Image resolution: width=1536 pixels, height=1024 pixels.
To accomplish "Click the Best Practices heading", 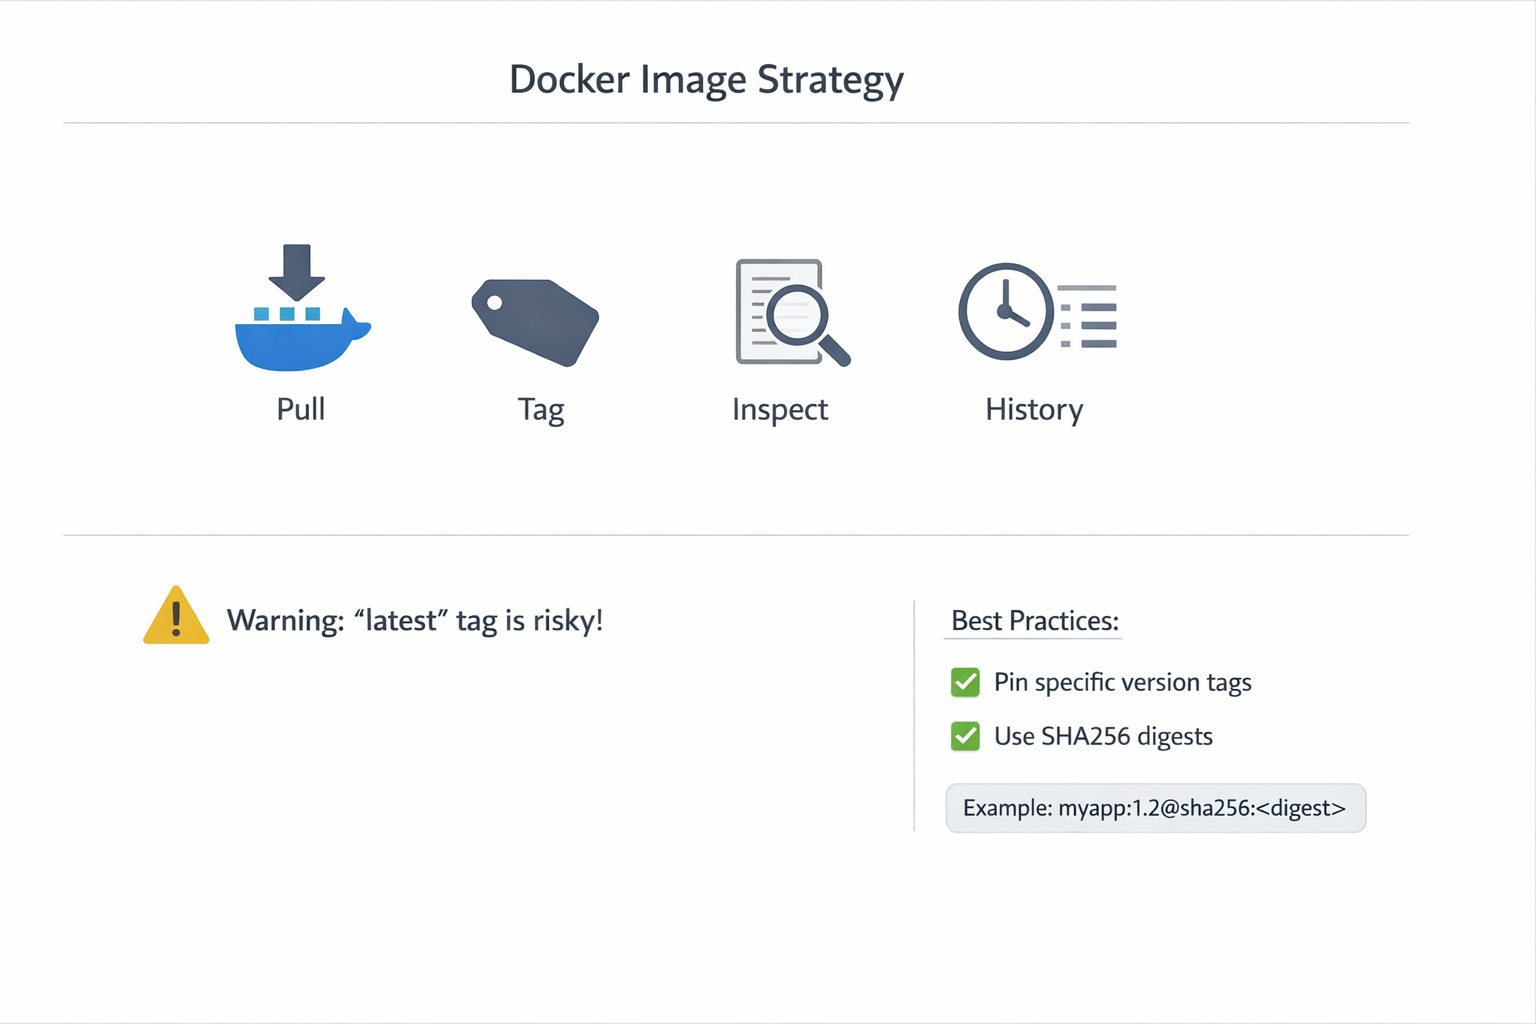I will pyautogui.click(x=1035, y=621).
